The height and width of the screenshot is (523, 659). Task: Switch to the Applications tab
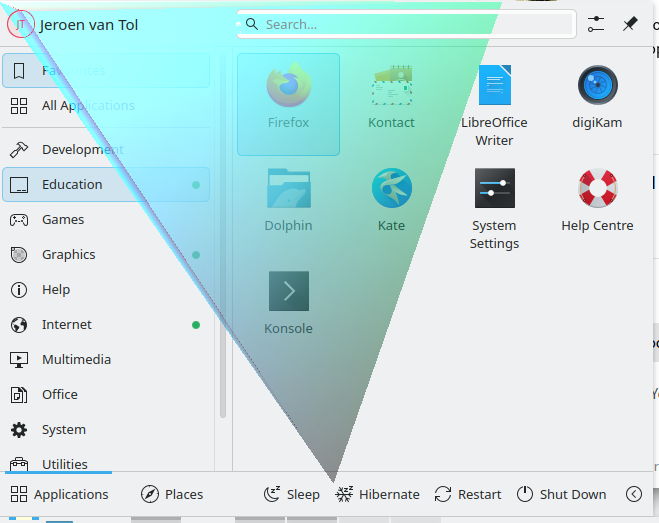pos(59,494)
